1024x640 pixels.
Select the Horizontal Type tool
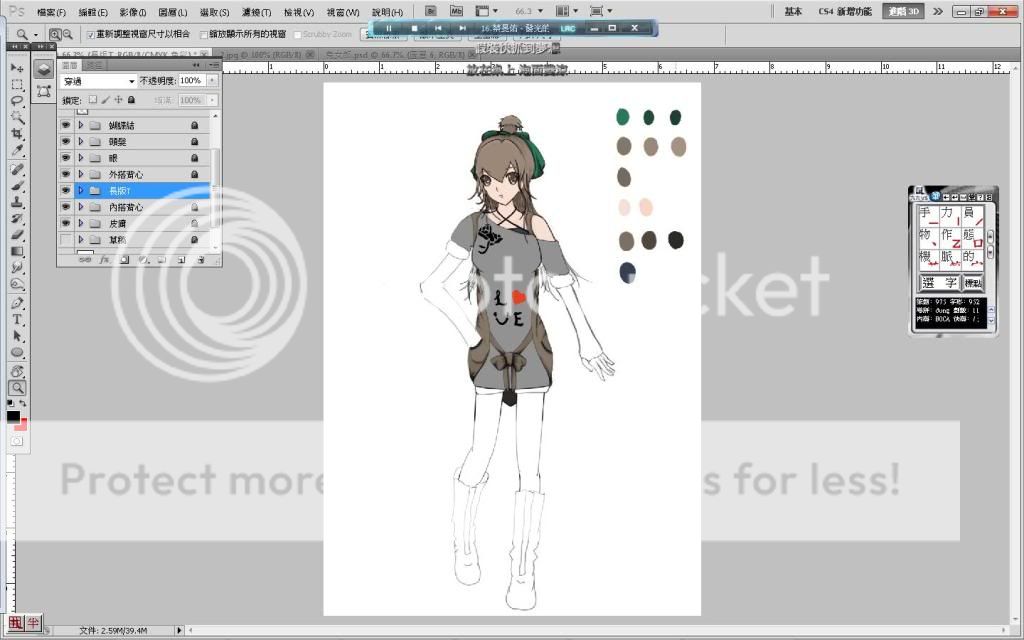tap(17, 320)
